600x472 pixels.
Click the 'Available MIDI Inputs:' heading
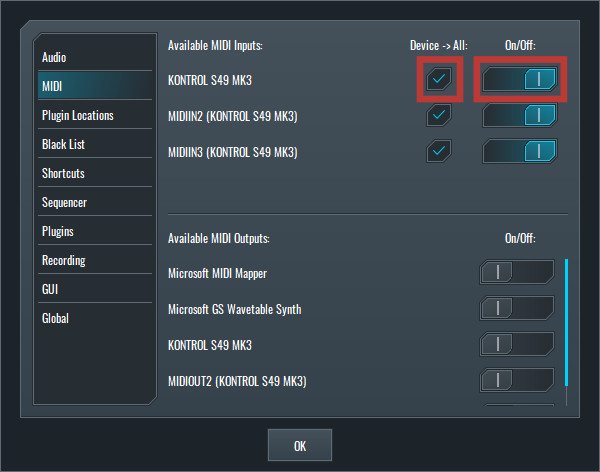215,46
